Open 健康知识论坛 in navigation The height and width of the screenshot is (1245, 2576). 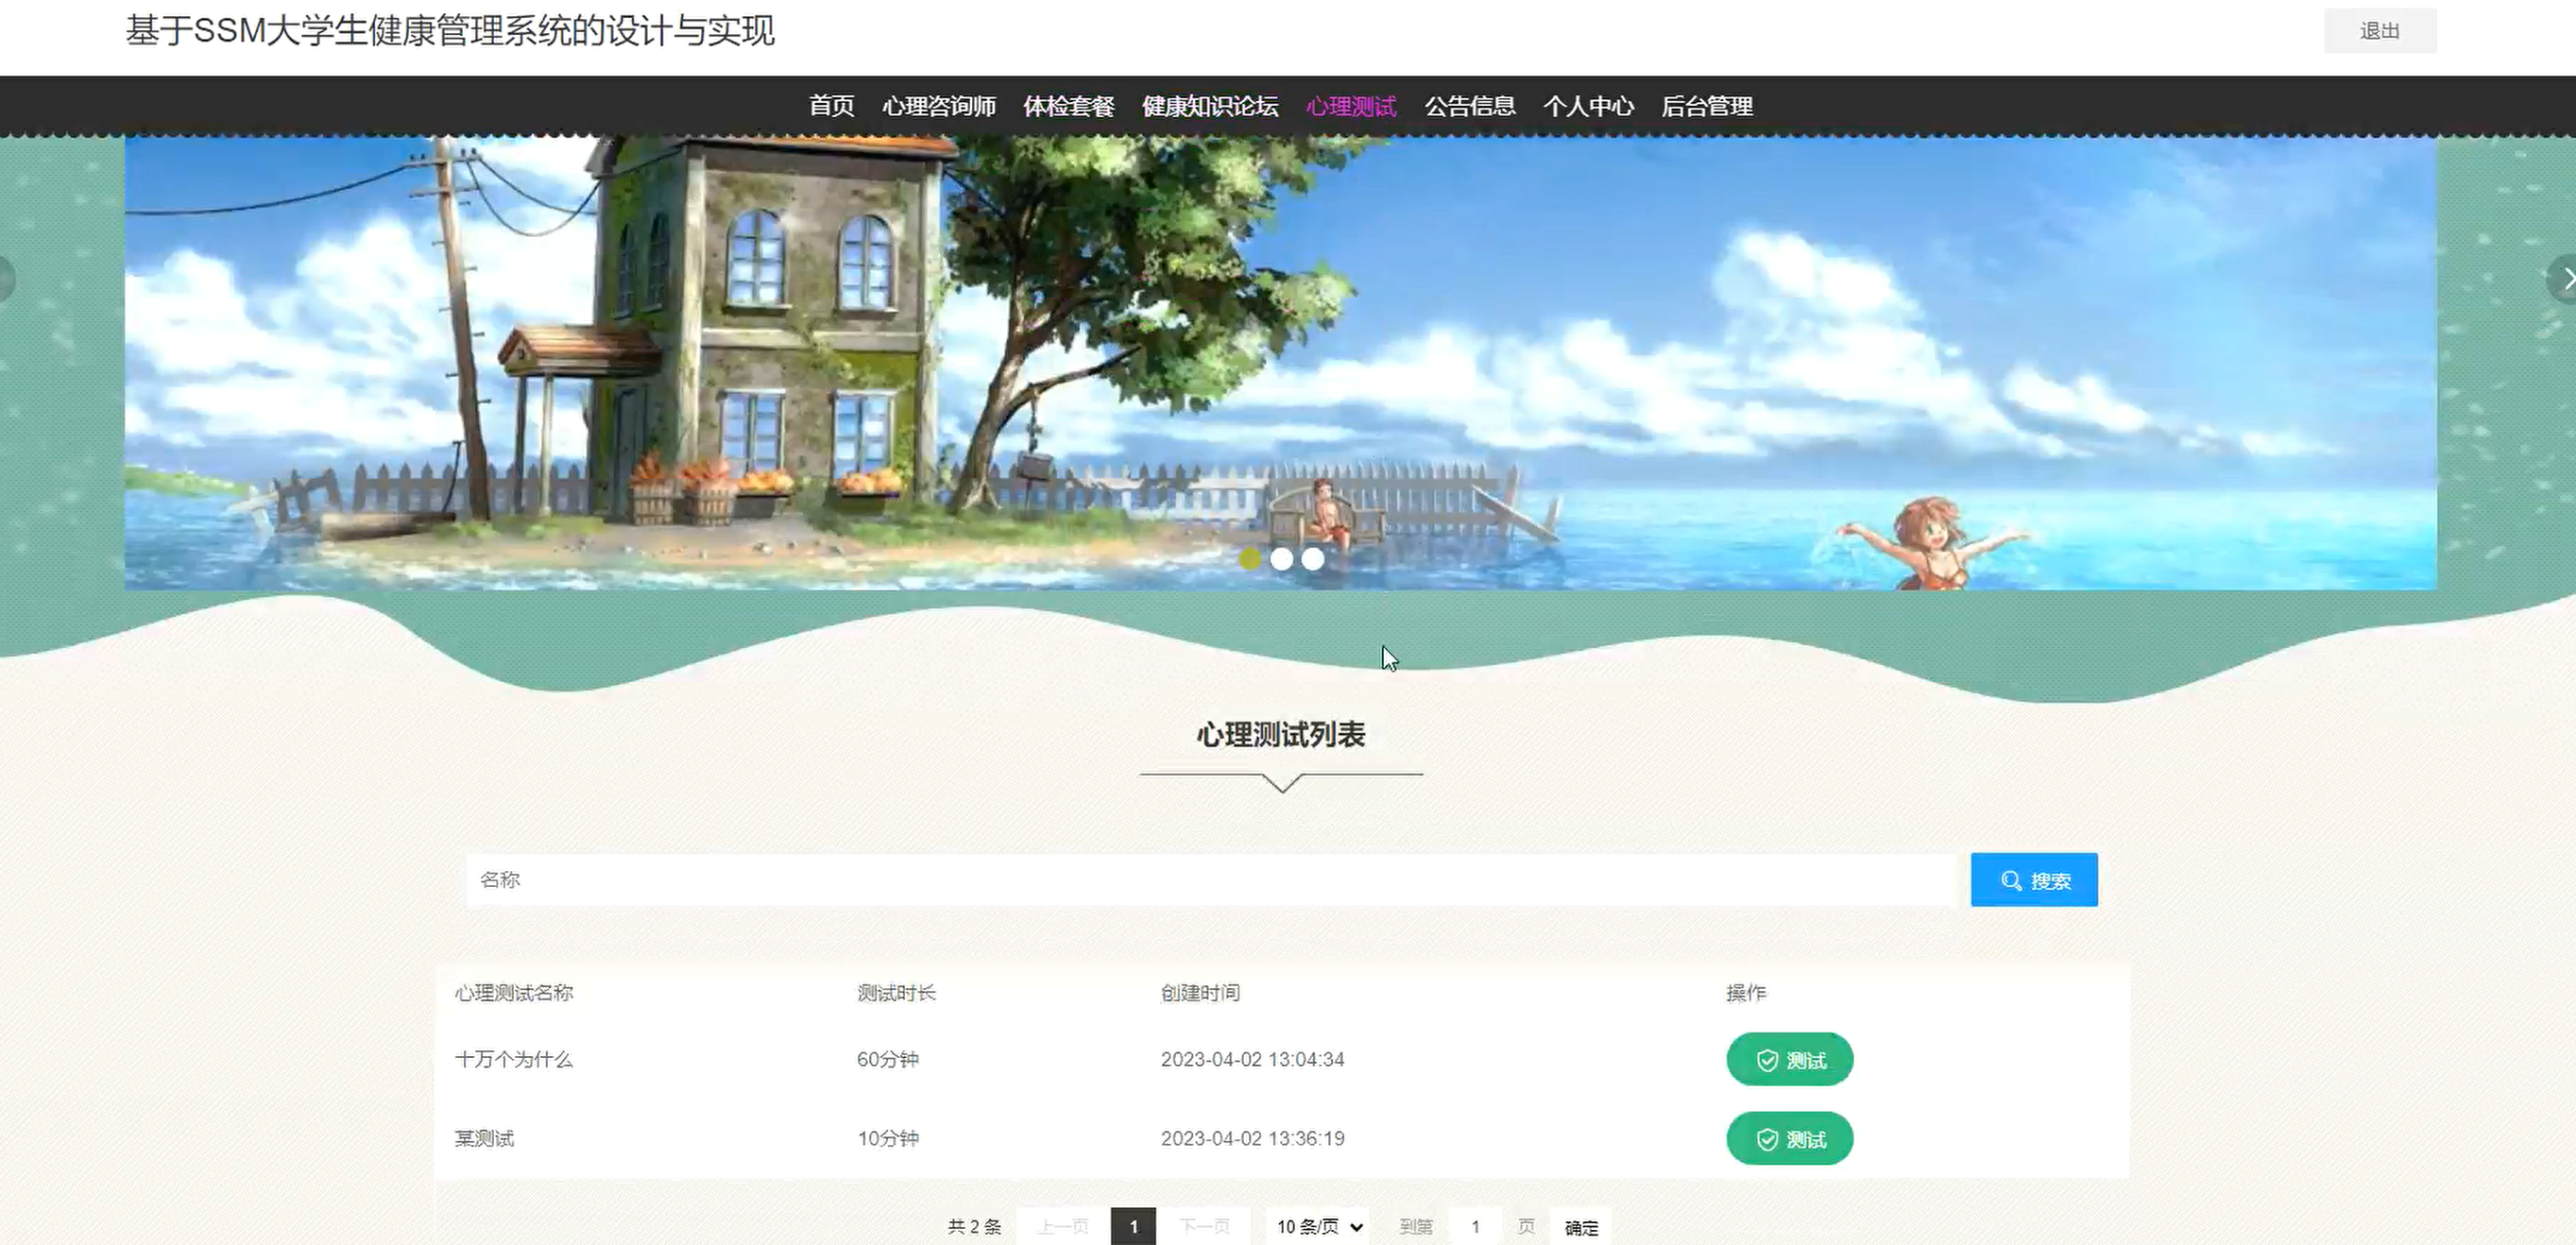tap(1210, 106)
